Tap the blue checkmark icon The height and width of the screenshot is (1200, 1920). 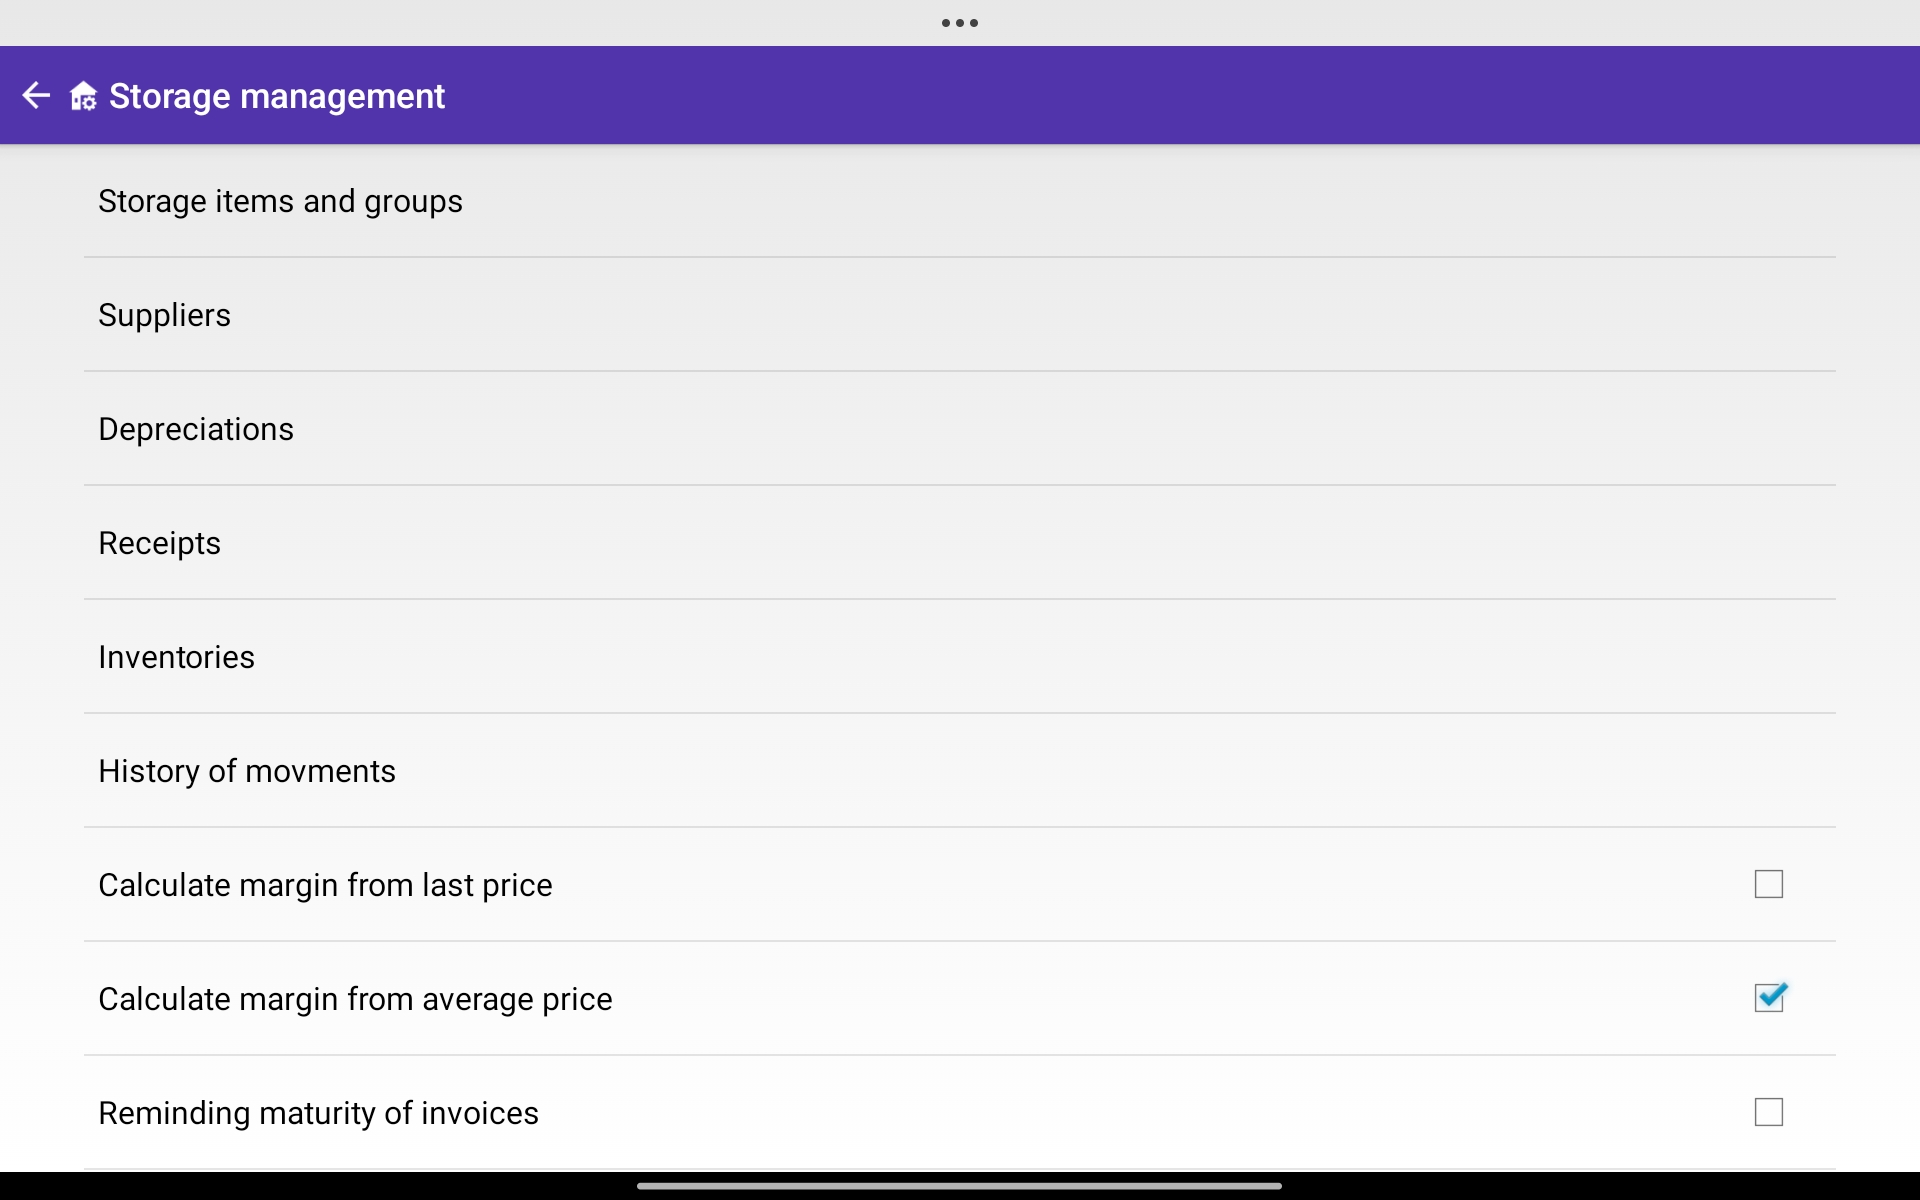pyautogui.click(x=1770, y=997)
